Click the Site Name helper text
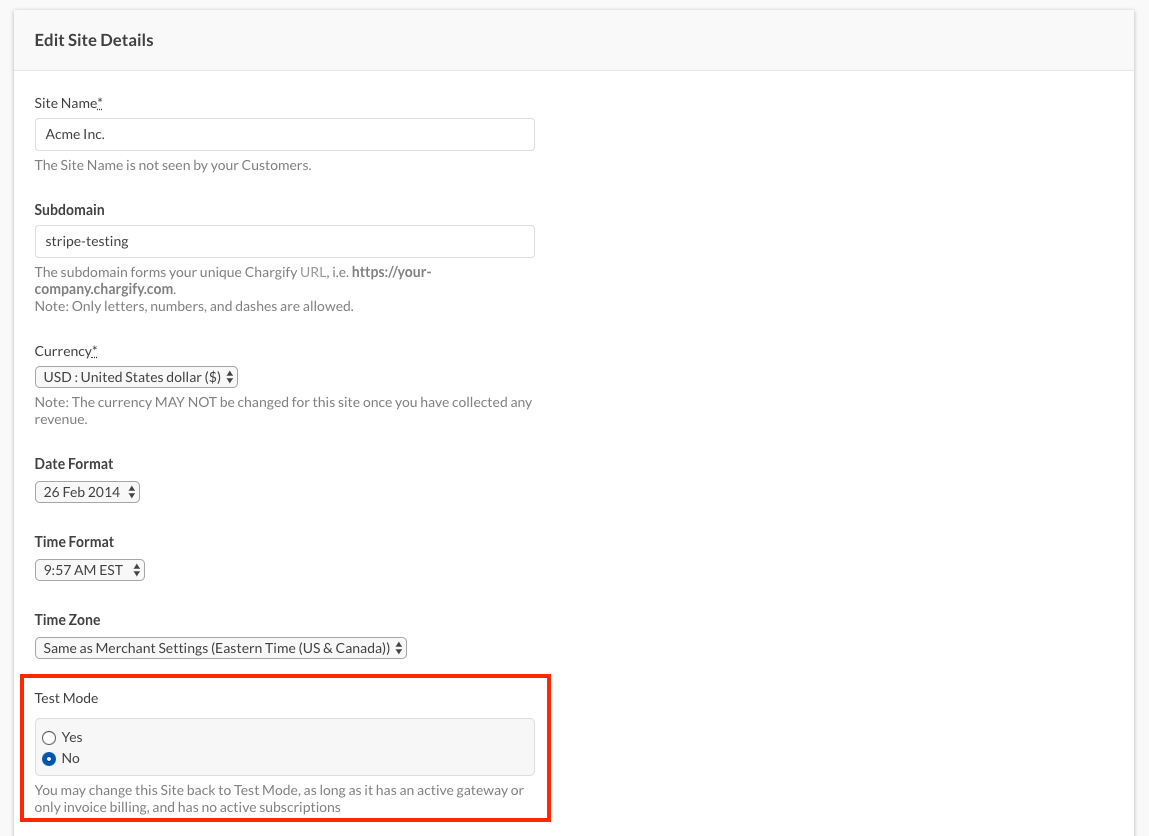This screenshot has width=1149, height=836. click(x=173, y=165)
